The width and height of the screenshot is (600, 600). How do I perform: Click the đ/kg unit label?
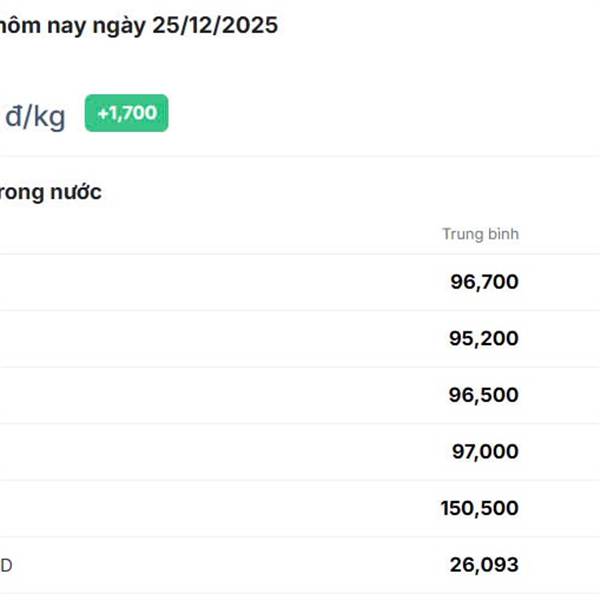(35, 117)
